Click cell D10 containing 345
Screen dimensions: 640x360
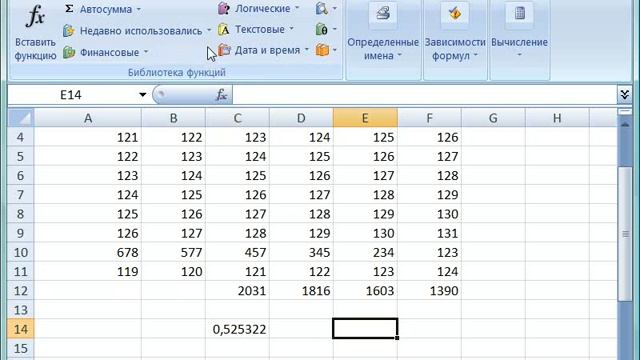pyautogui.click(x=301, y=252)
